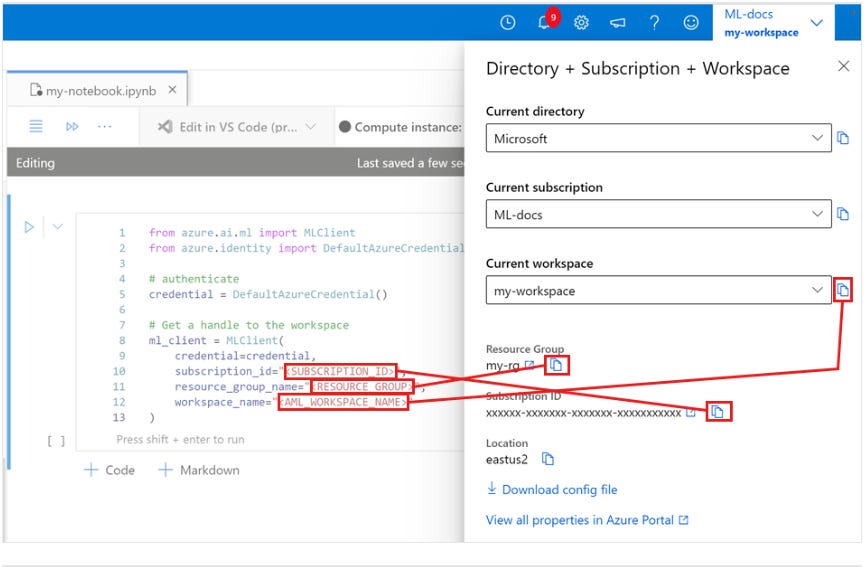868x567 pixels.
Task: Copy the current directory value
Action: point(843,138)
